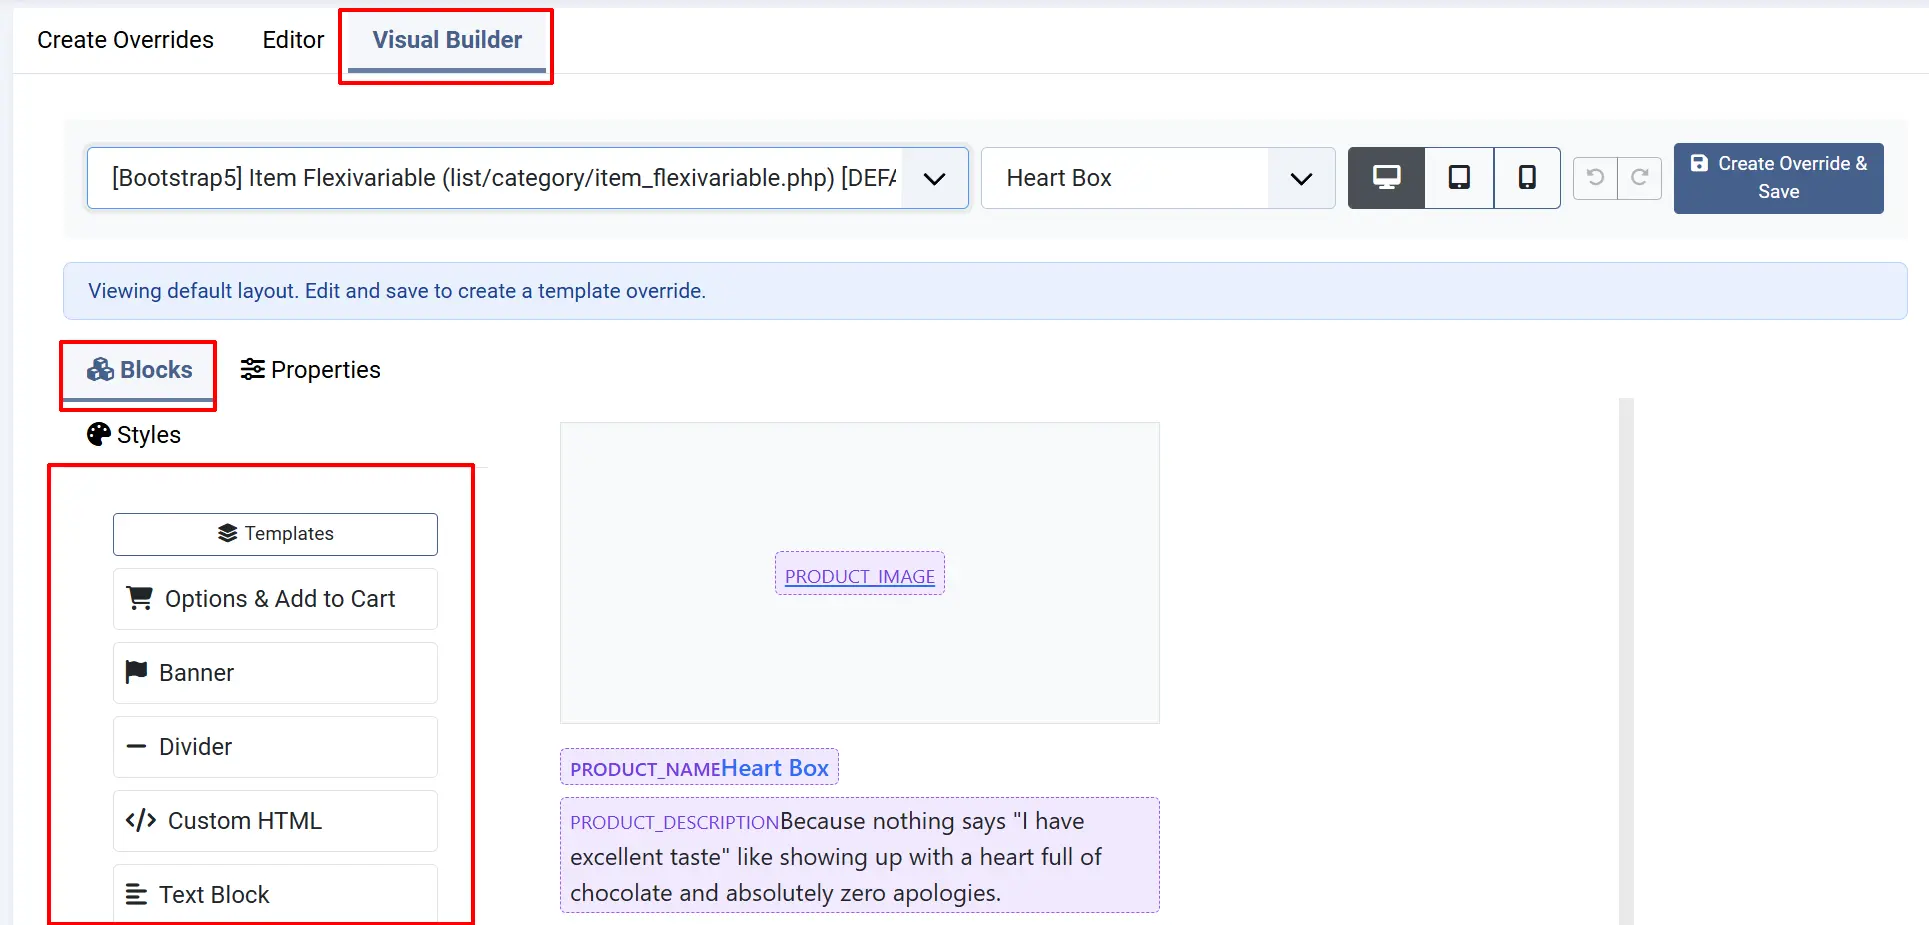1929x925 pixels.
Task: Click the Blocks cubes icon
Action: tap(100, 370)
